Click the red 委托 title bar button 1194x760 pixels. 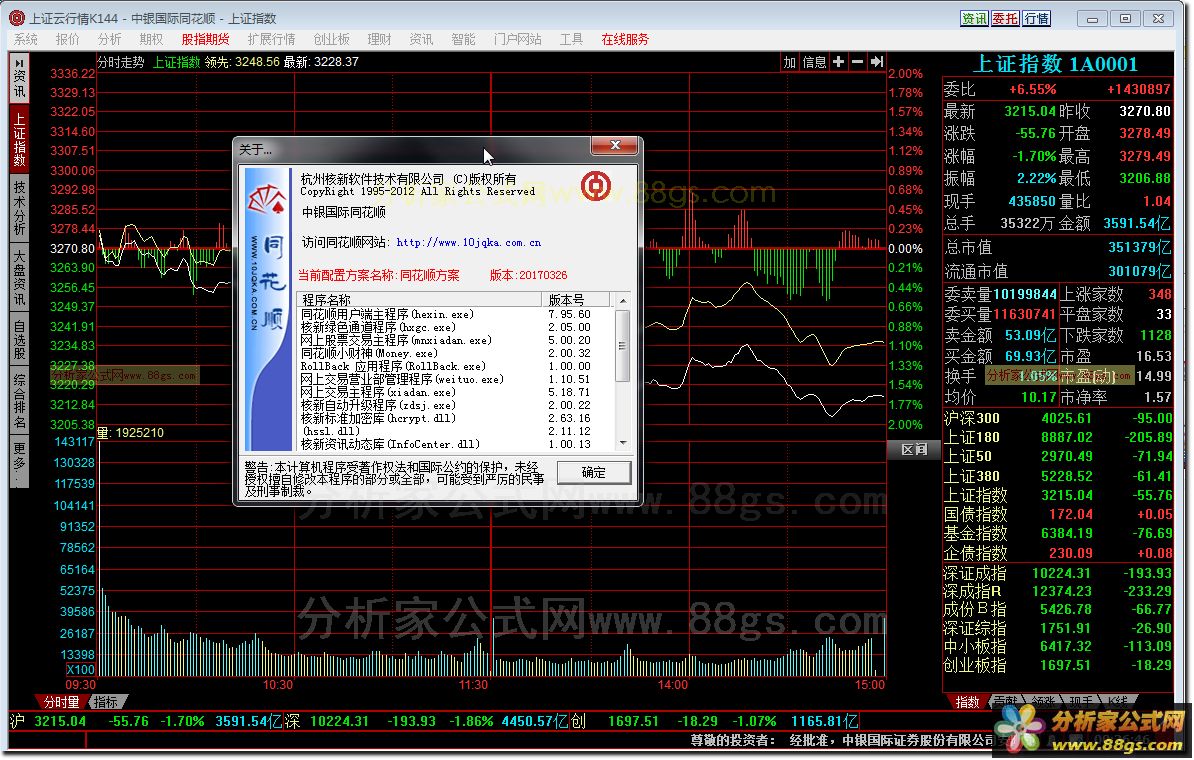pyautogui.click(x=1004, y=18)
